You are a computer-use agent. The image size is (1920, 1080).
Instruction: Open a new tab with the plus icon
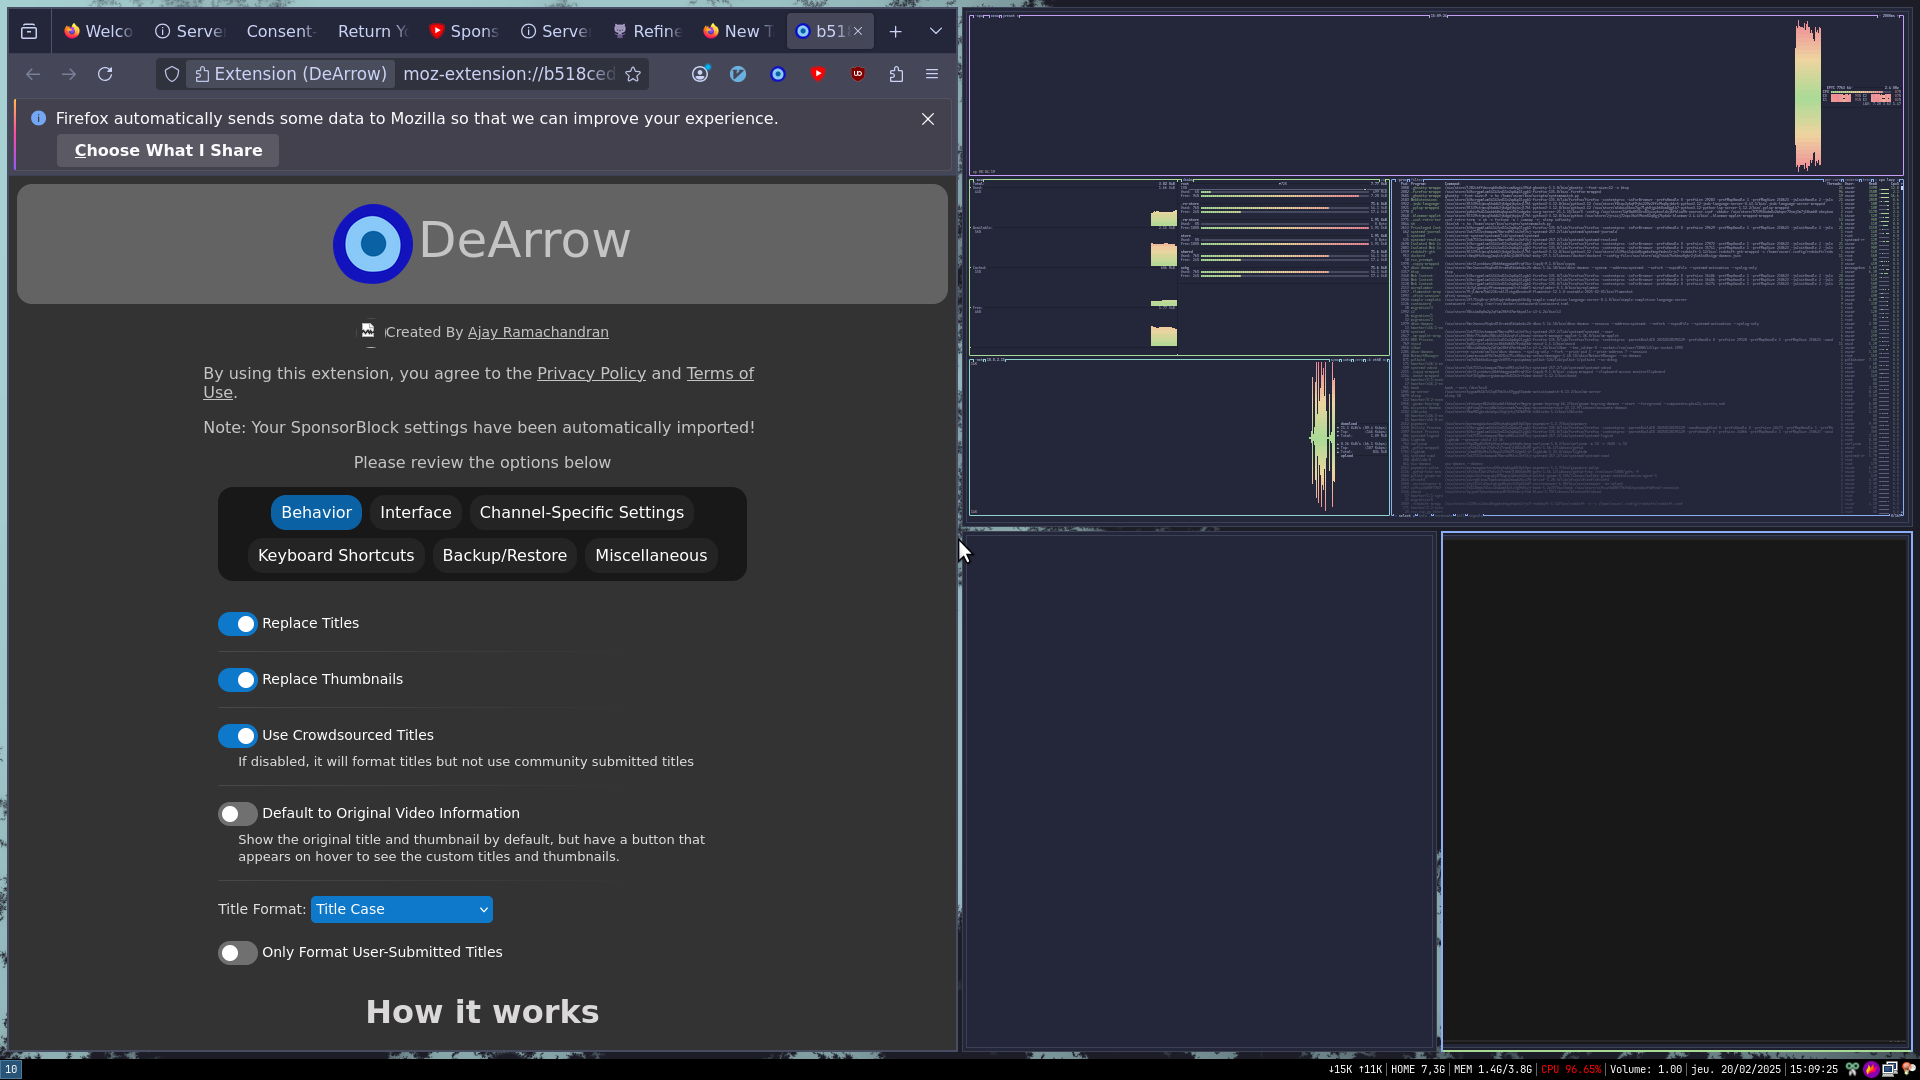click(896, 31)
